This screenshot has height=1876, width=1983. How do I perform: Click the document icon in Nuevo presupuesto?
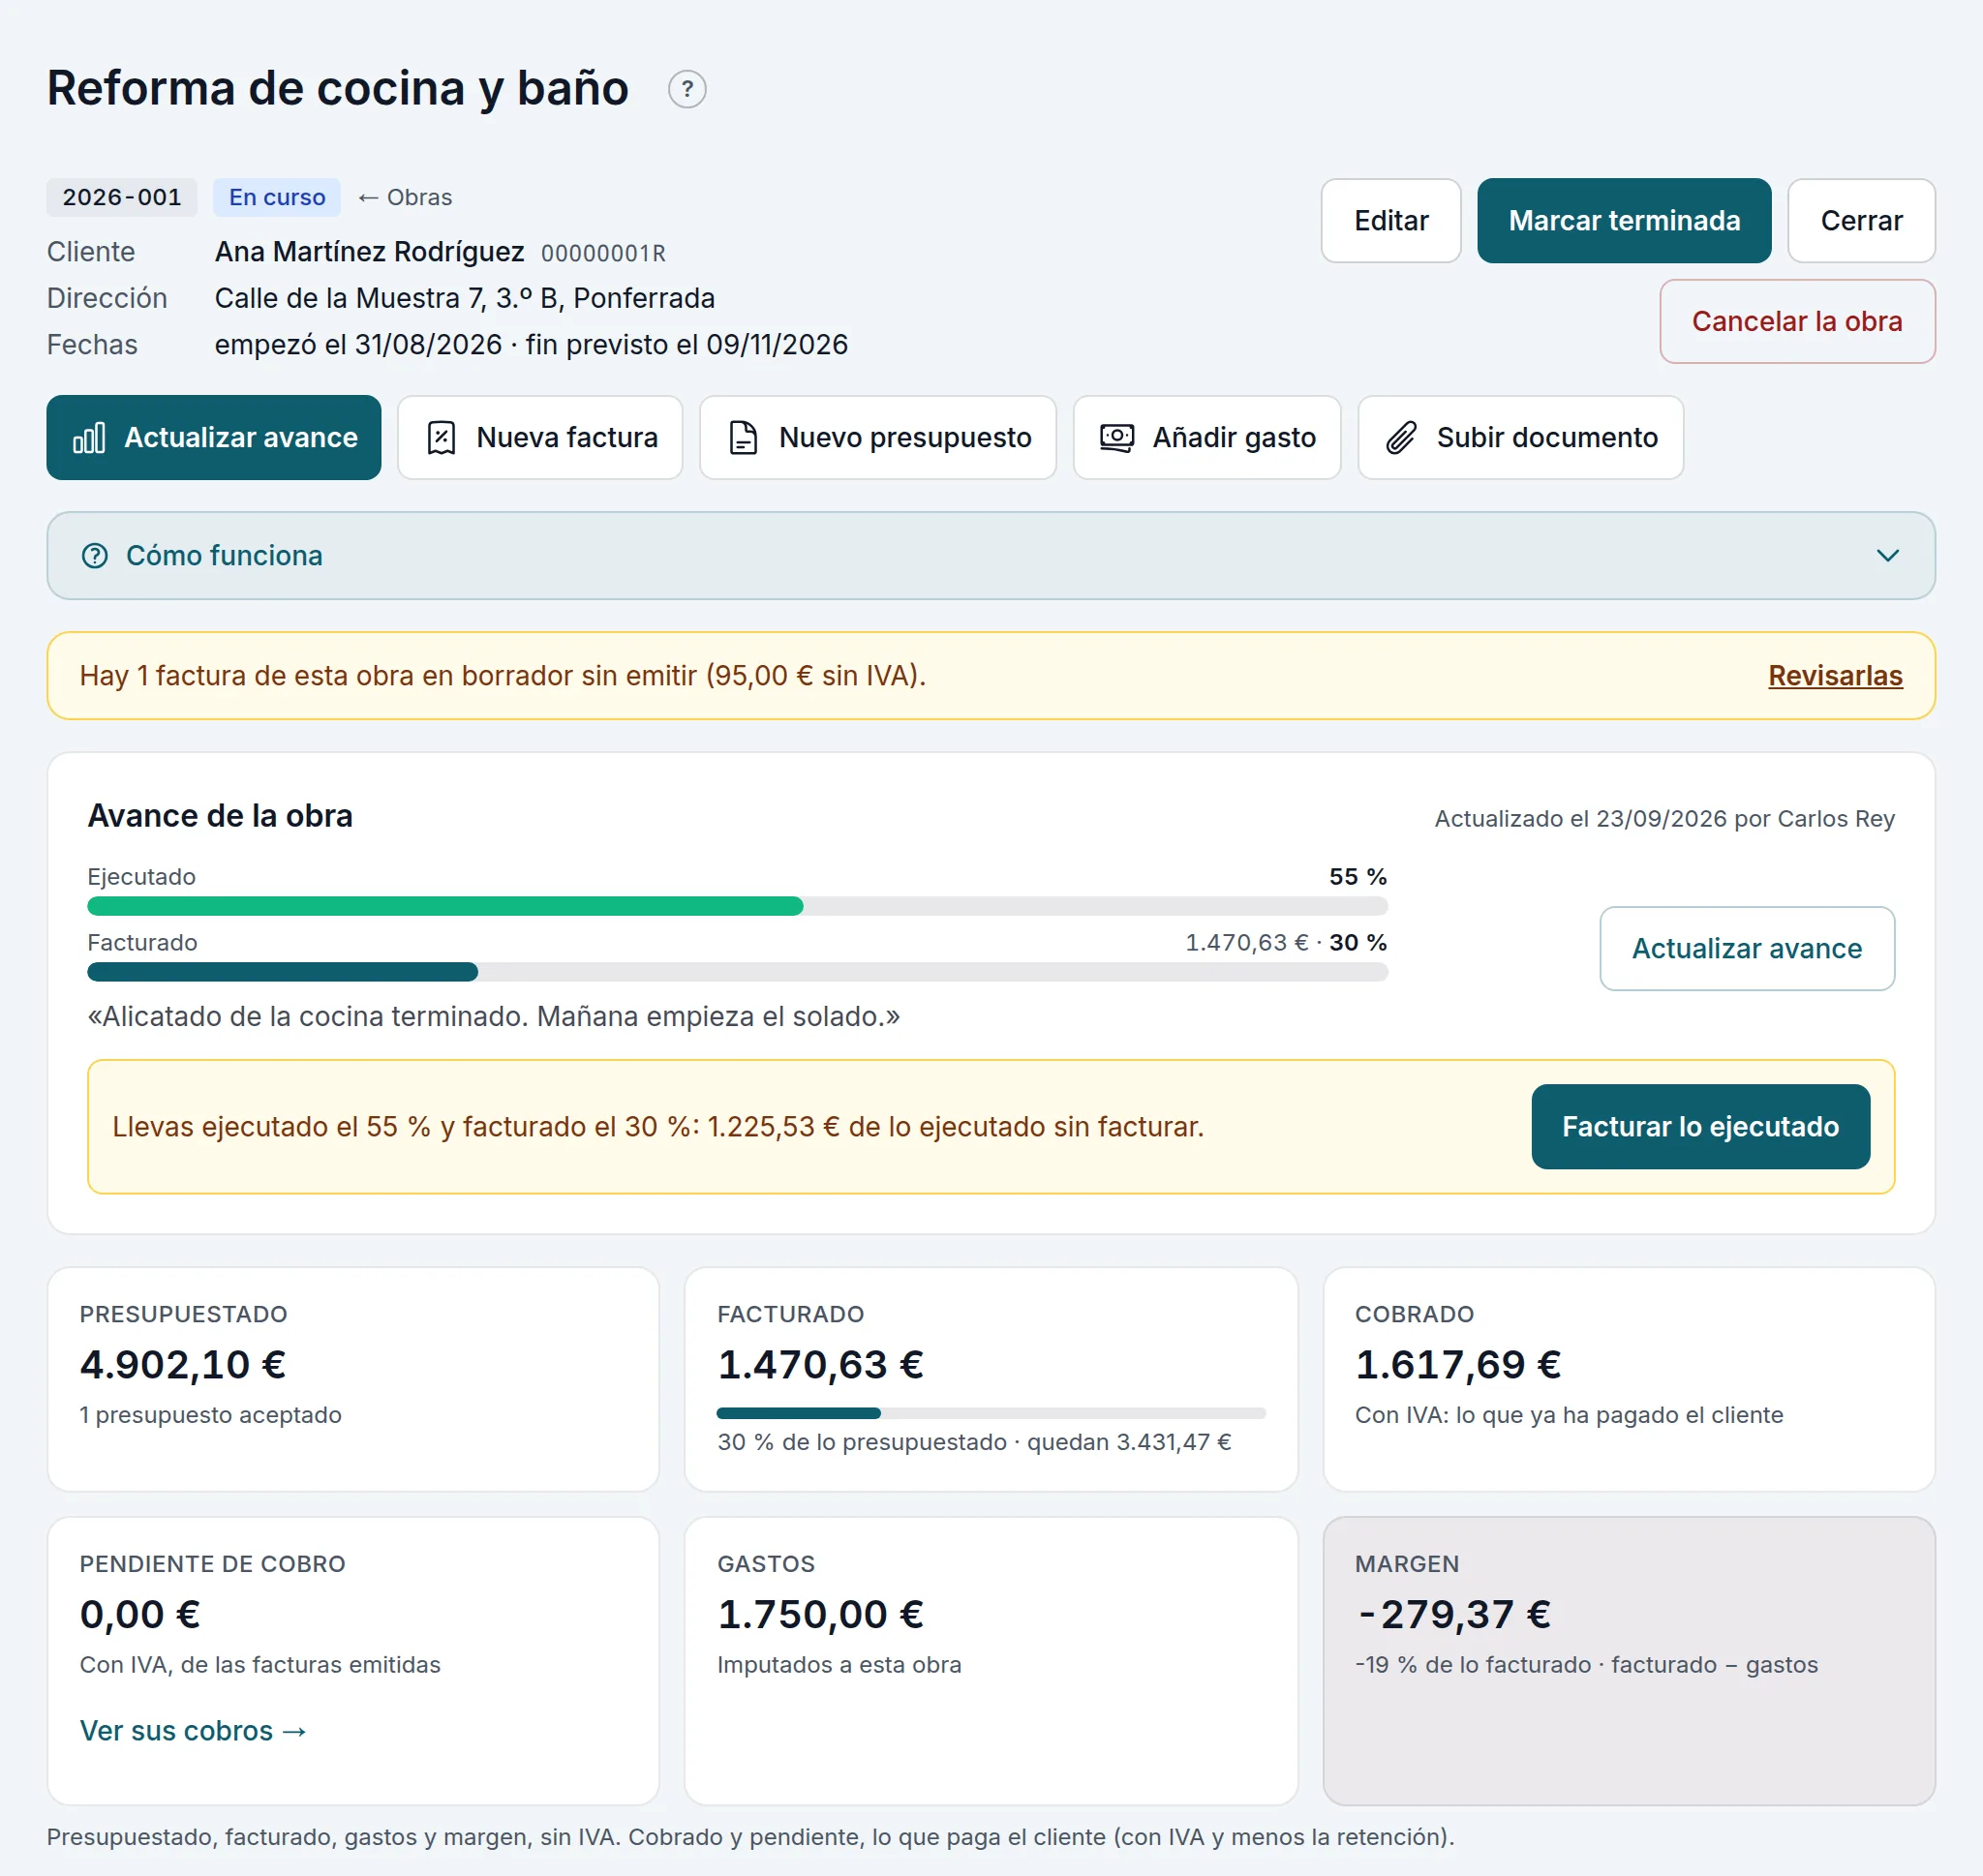pos(743,438)
